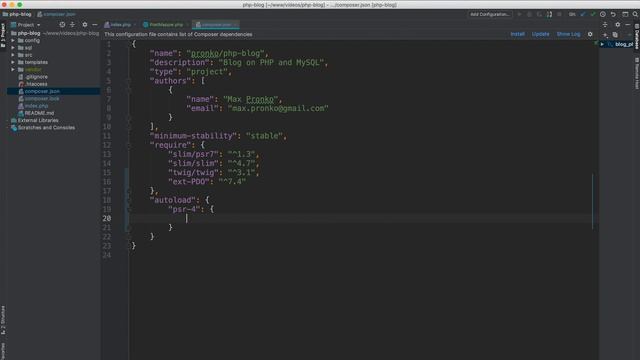Open Add Configuration dropdown
The image size is (640, 360).
tap(489, 14)
